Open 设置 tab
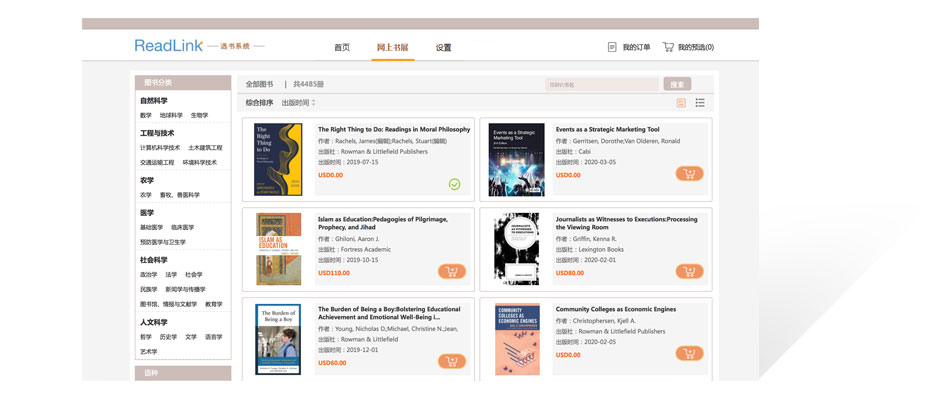 pyautogui.click(x=443, y=47)
